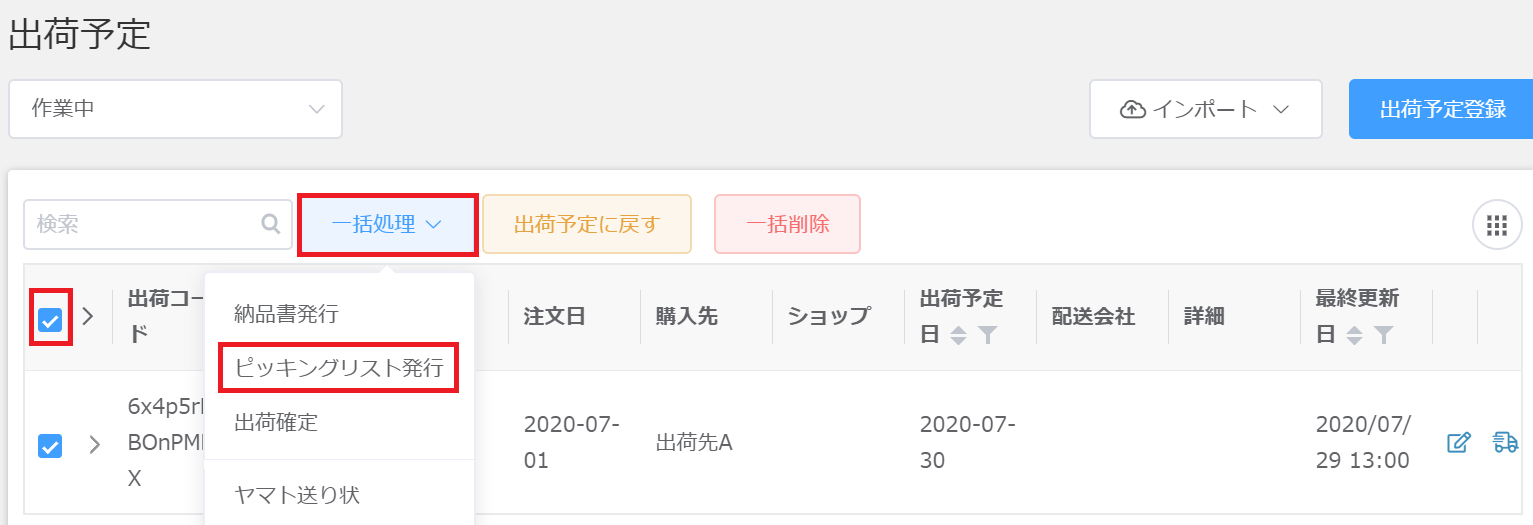Click the search magnifier icon

270,224
